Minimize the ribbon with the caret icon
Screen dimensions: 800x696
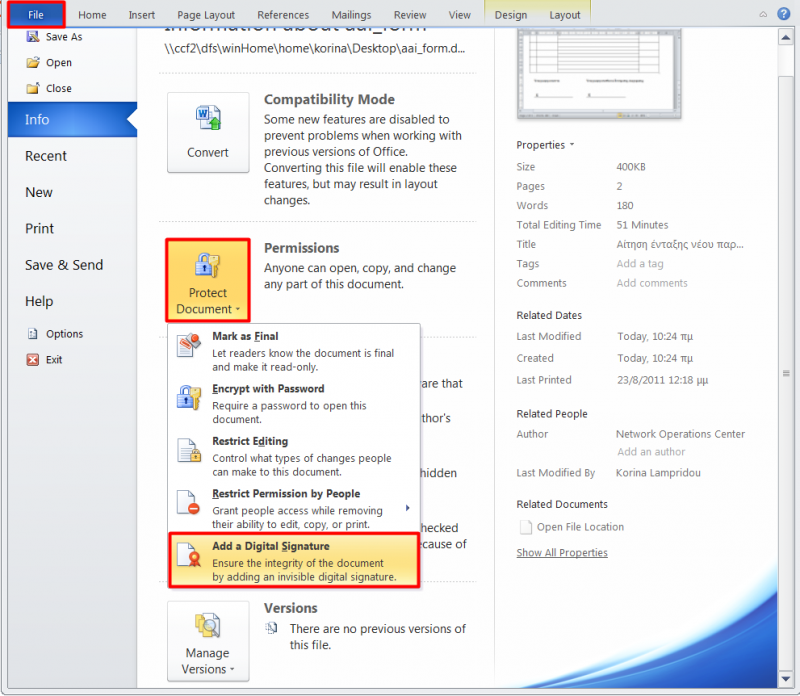click(x=763, y=14)
